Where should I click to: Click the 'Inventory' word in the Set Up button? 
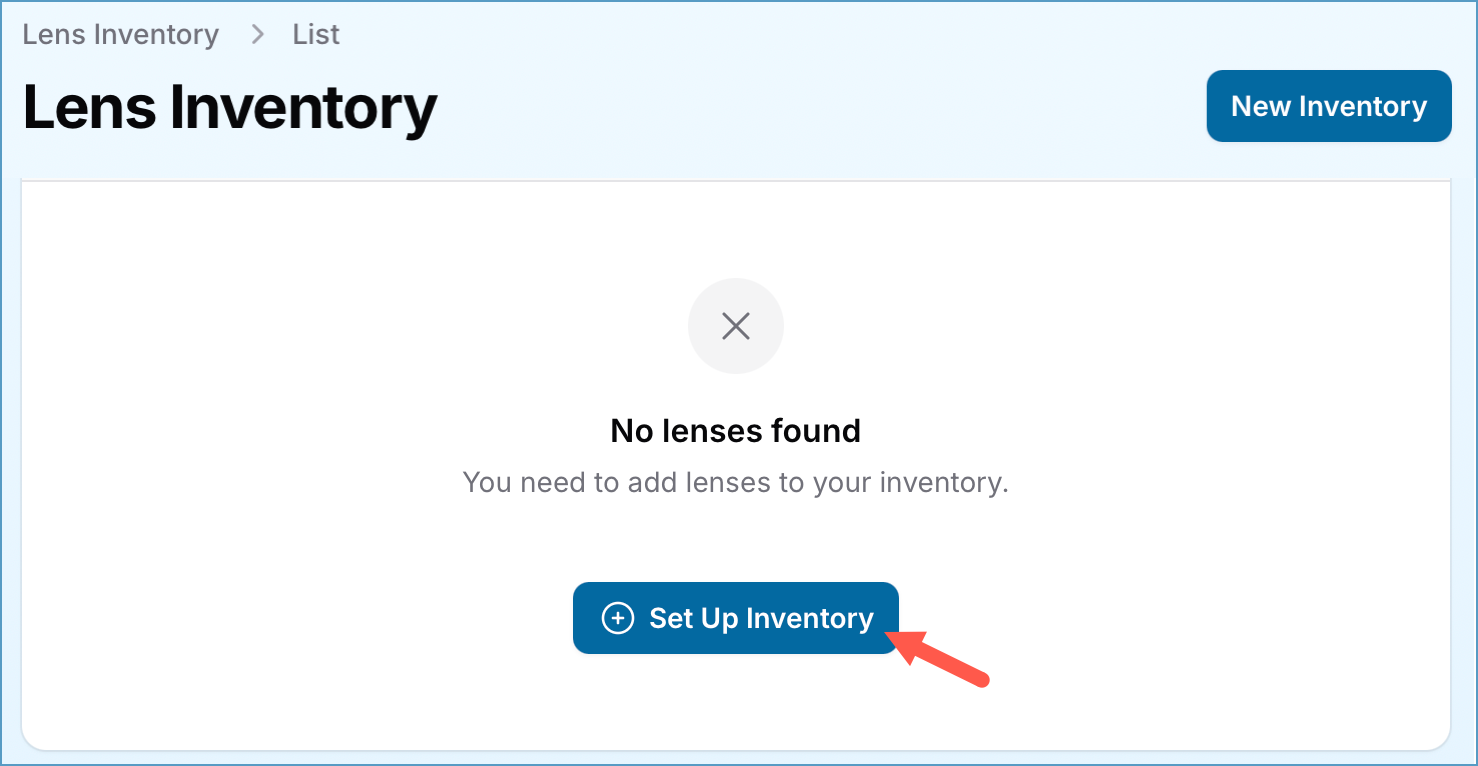pos(810,619)
